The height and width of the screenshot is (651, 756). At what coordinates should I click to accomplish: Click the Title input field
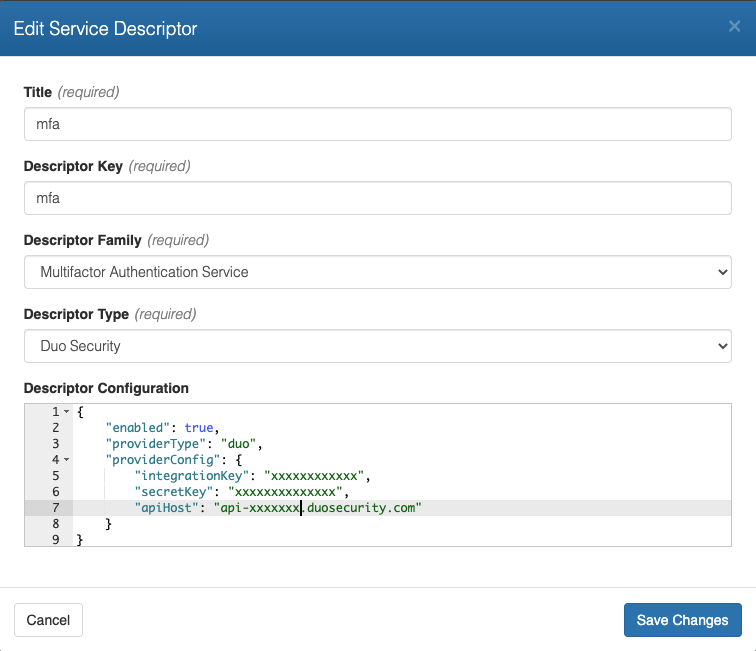tap(377, 124)
